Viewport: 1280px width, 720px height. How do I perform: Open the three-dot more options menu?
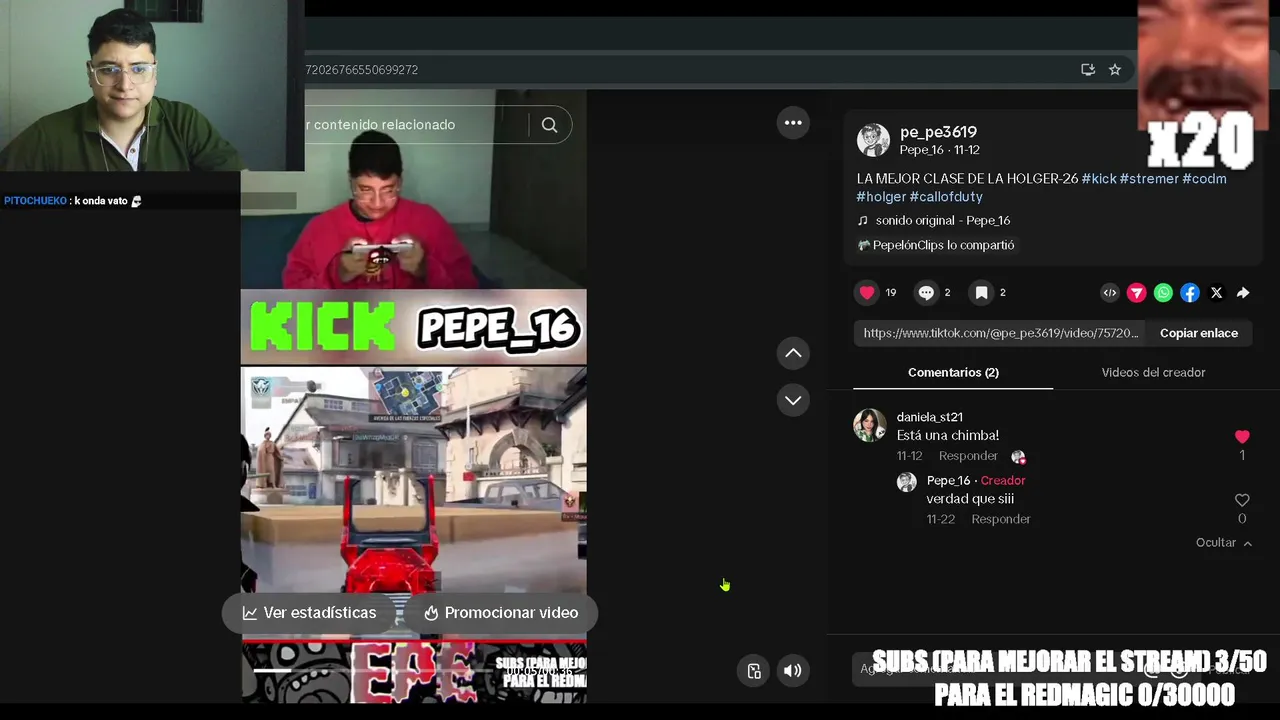(x=793, y=123)
